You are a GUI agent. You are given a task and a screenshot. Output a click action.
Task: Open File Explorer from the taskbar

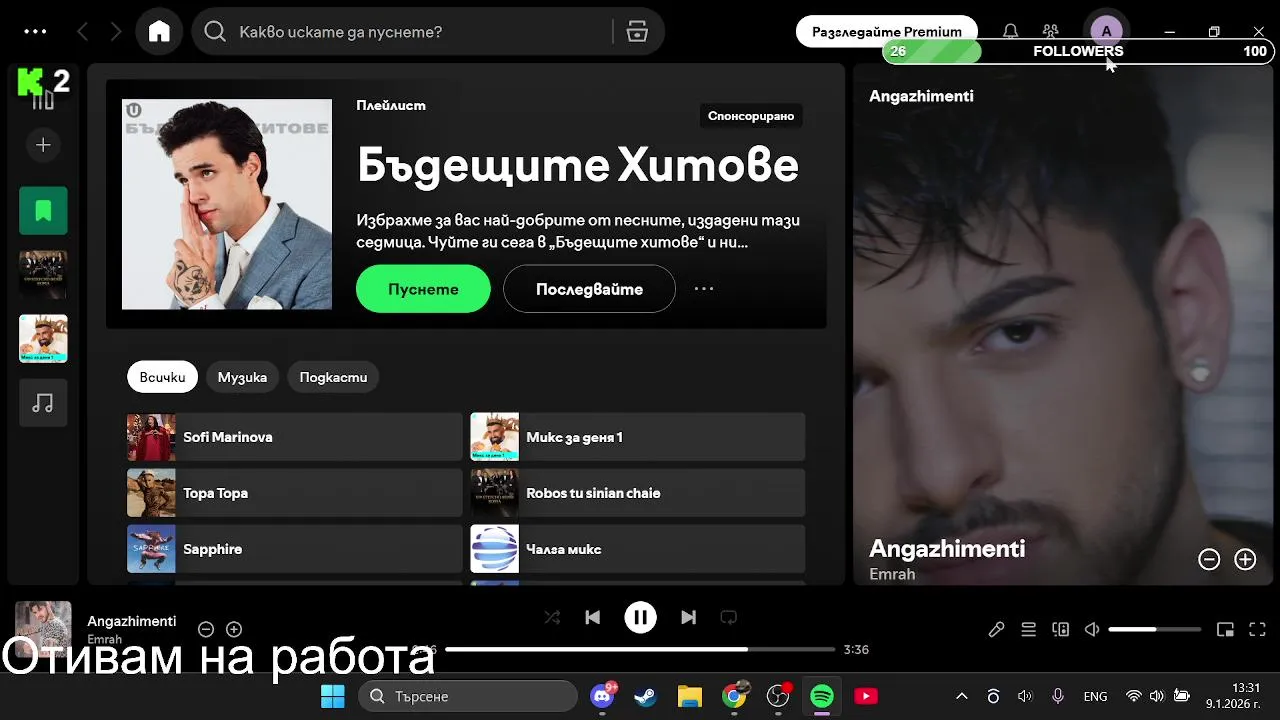(690, 696)
